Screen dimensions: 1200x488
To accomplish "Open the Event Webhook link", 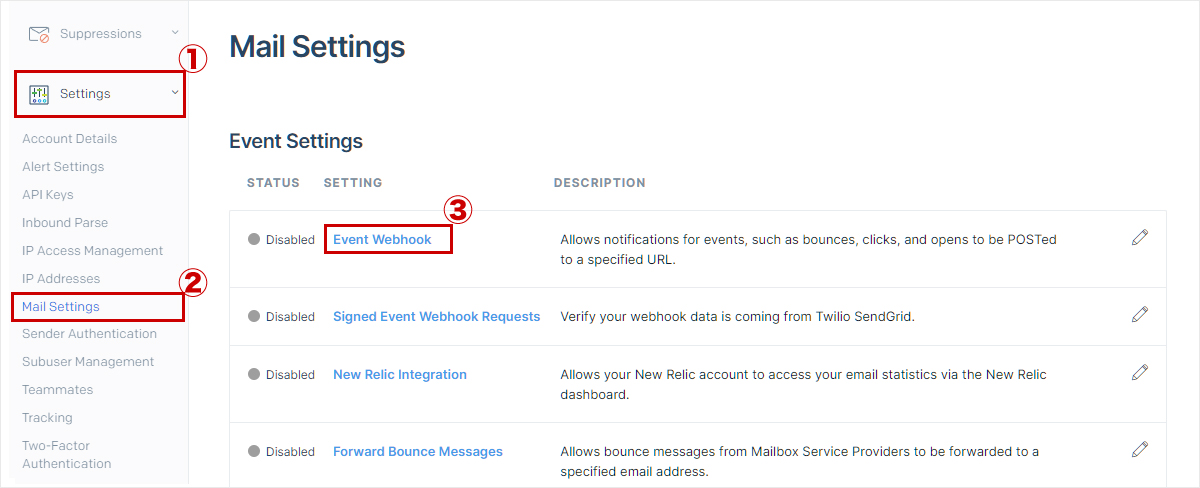I will (382, 240).
